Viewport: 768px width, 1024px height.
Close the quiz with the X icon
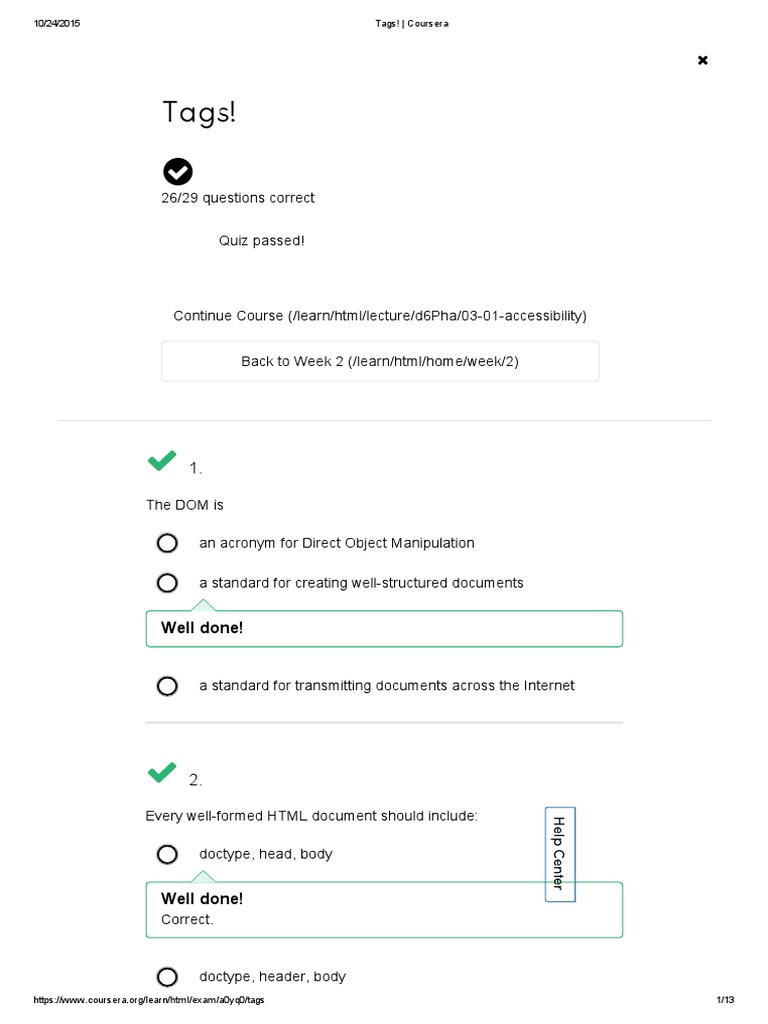pos(702,60)
